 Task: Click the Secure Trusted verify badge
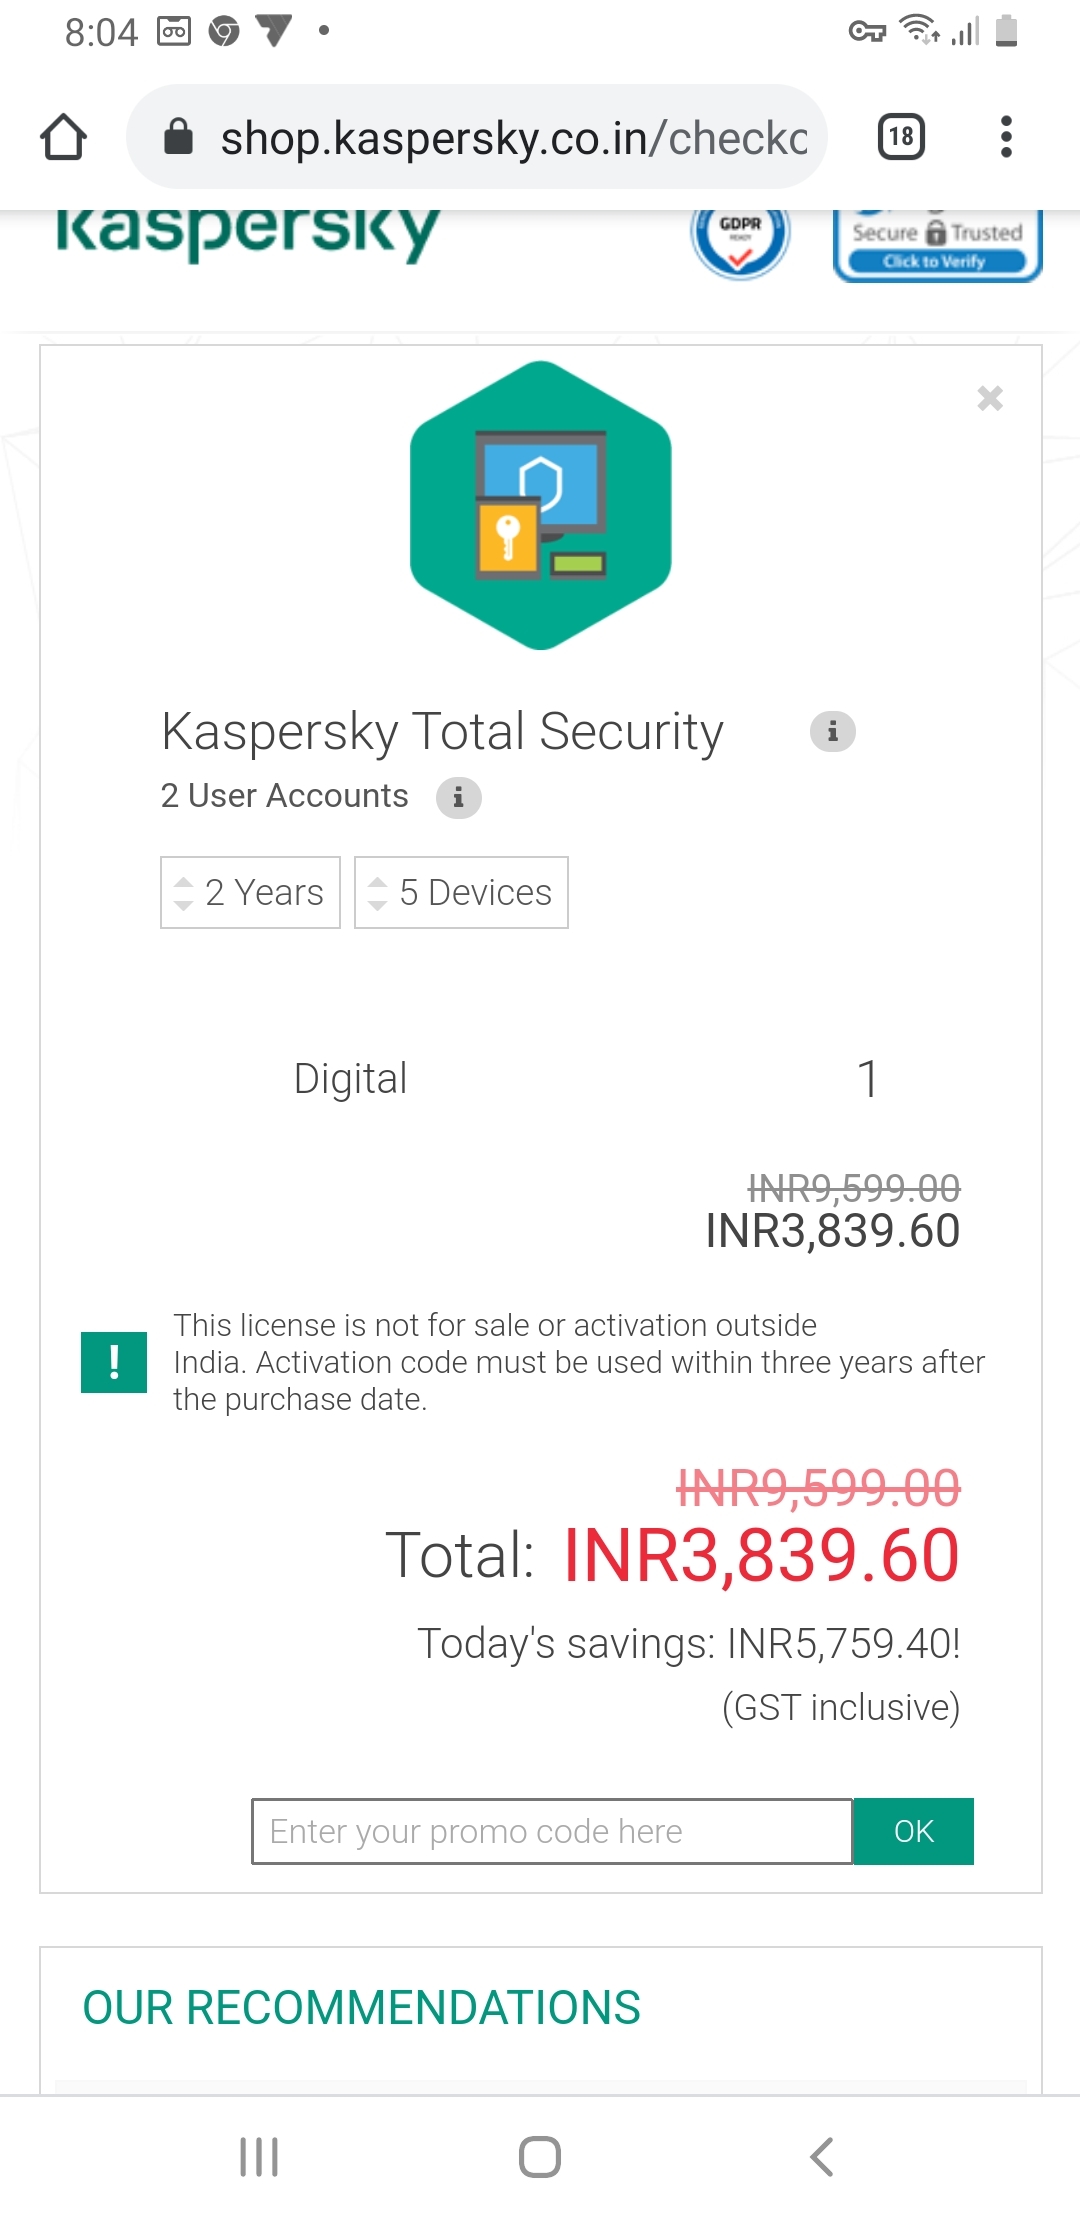[x=937, y=244]
